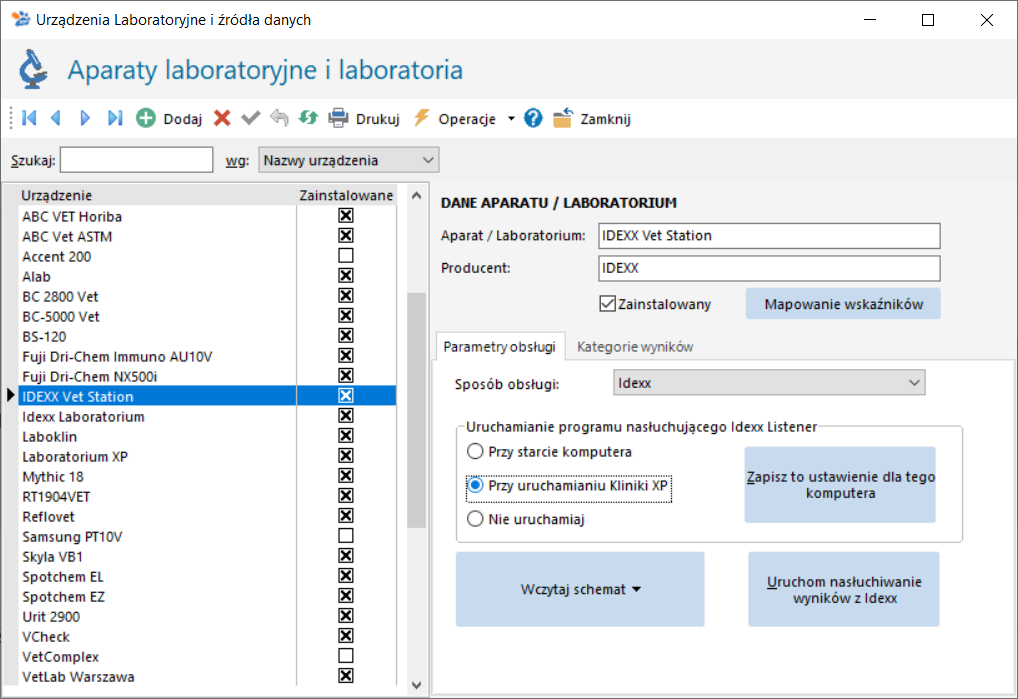Click the Producent text field
Viewport: 1018px width, 699px height.
coord(769,268)
